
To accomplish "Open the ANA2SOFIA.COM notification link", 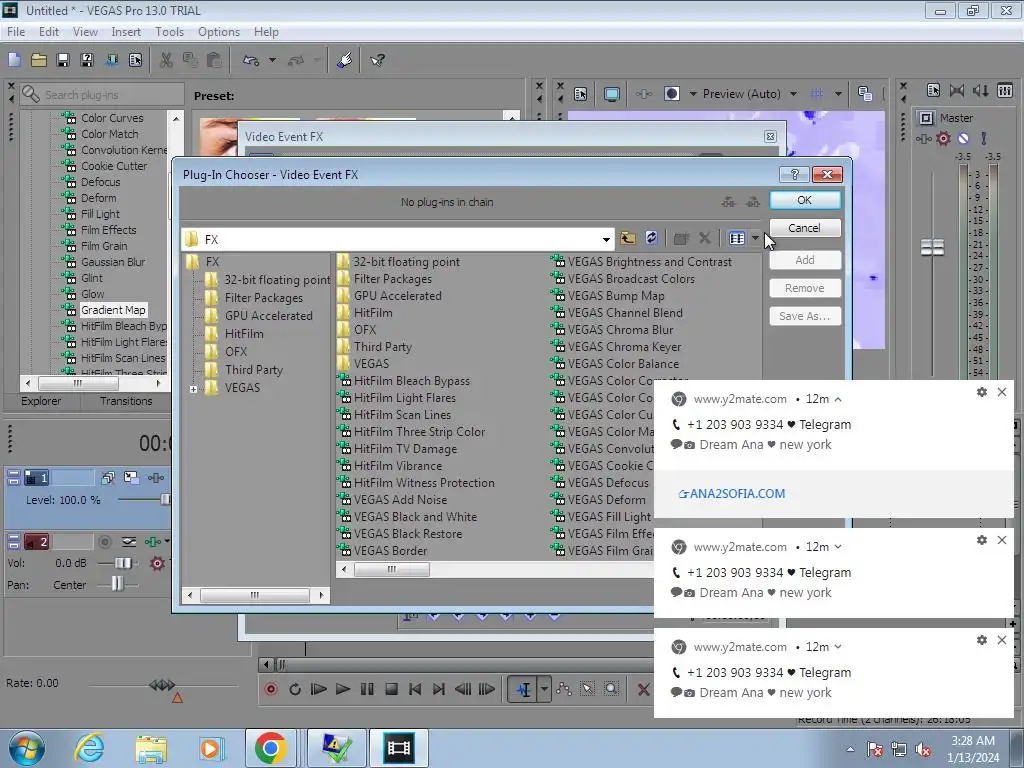I will 732,494.
